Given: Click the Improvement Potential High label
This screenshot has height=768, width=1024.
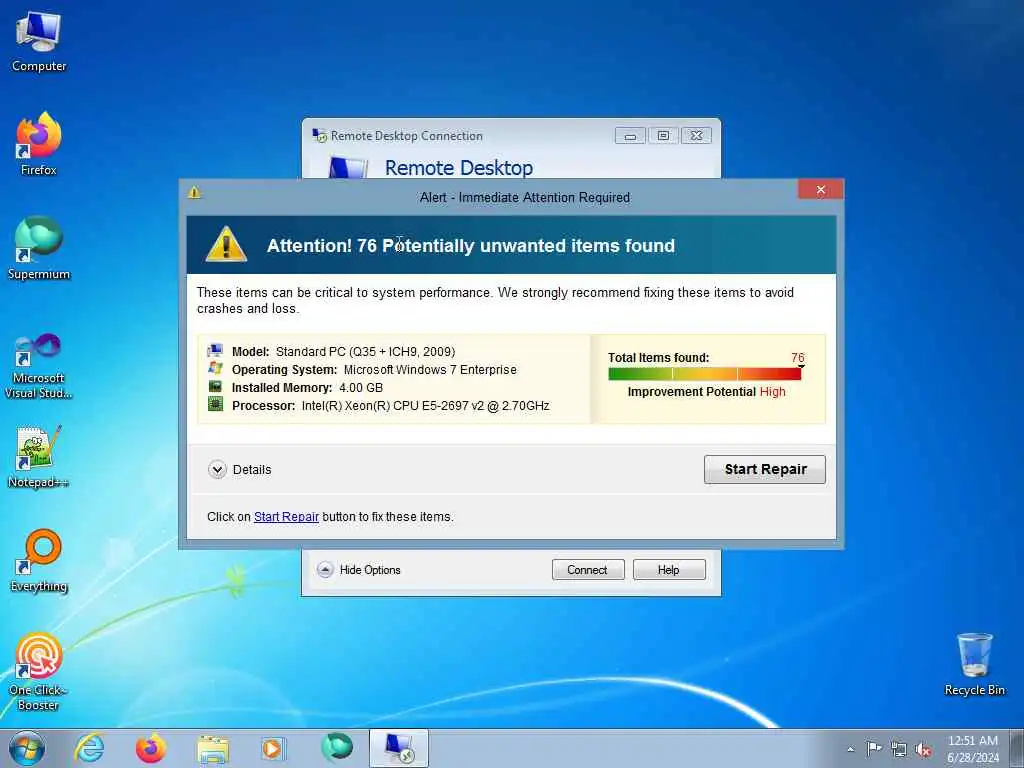Looking at the screenshot, I should tap(706, 392).
